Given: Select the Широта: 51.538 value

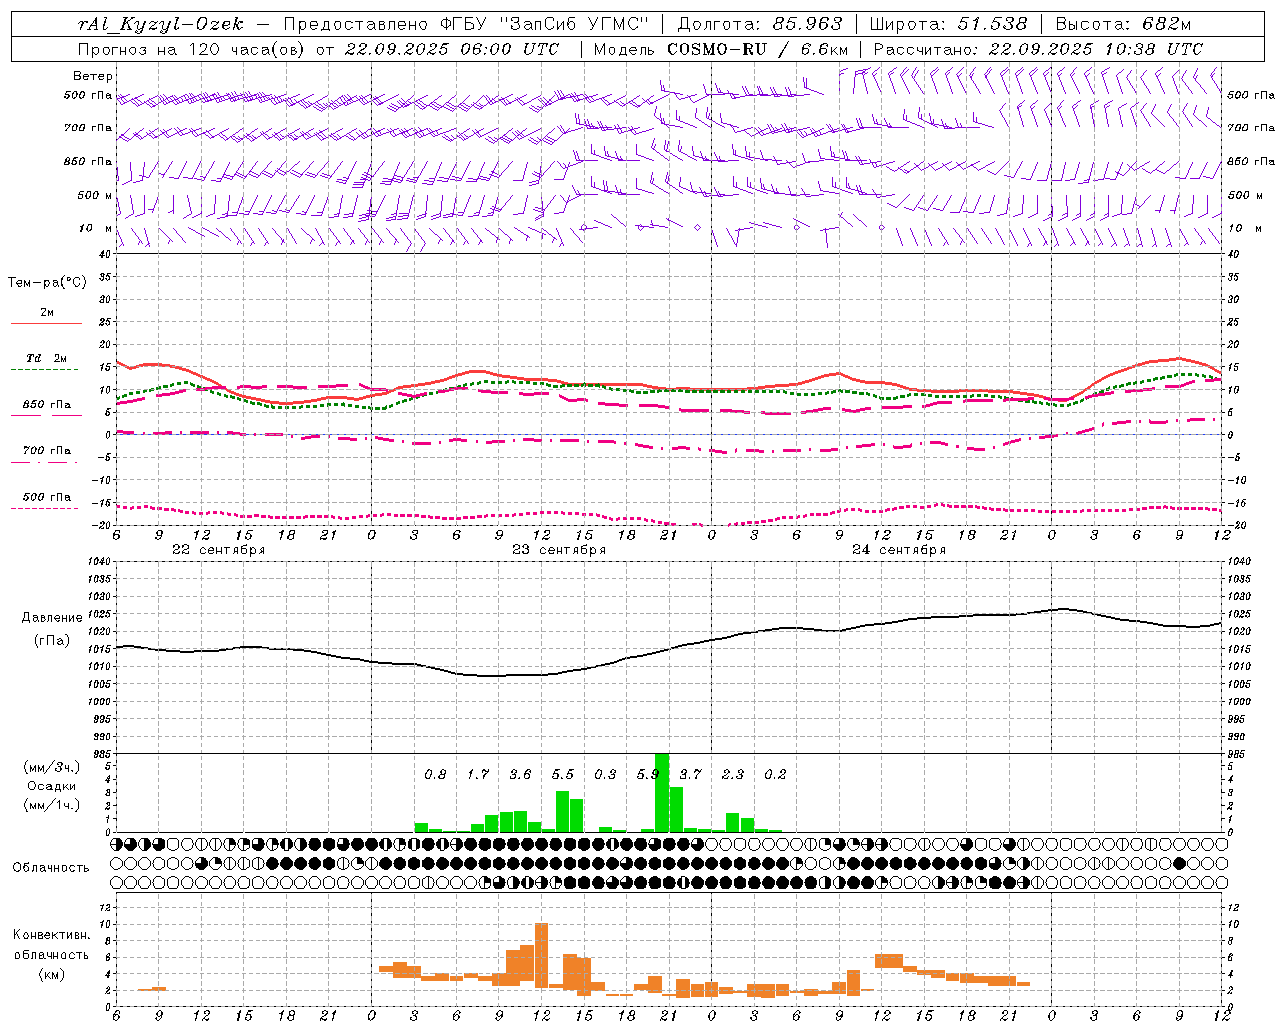Looking at the screenshot, I should [949, 24].
